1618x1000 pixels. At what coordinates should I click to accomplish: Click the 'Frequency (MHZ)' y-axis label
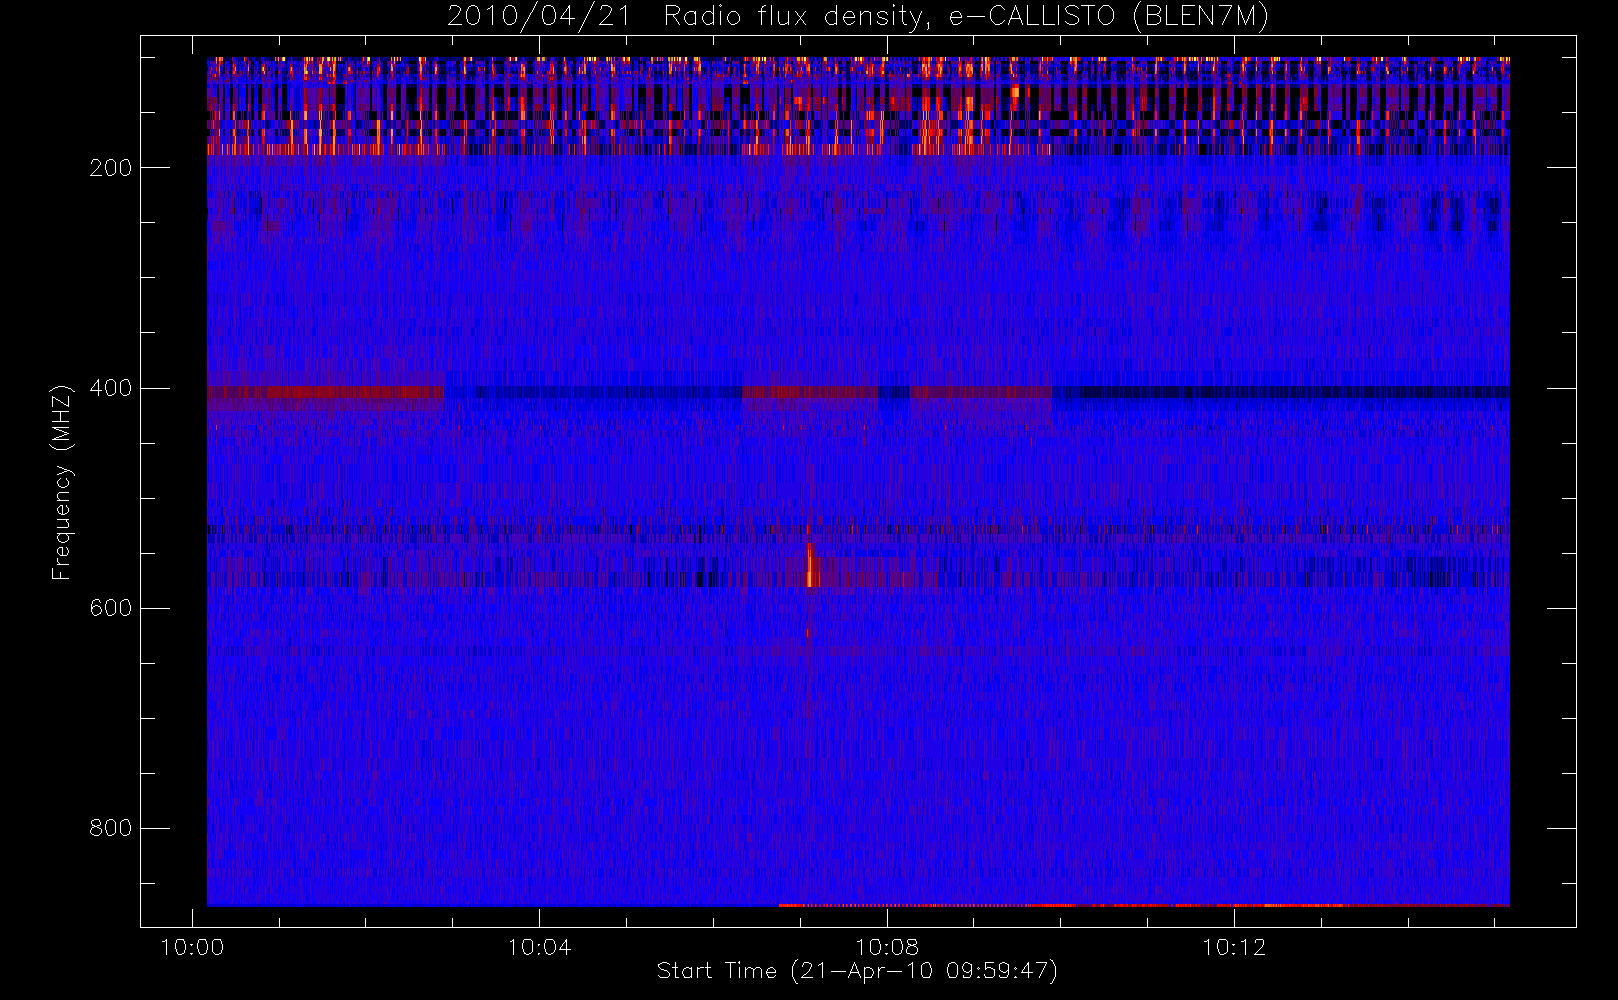tap(62, 482)
